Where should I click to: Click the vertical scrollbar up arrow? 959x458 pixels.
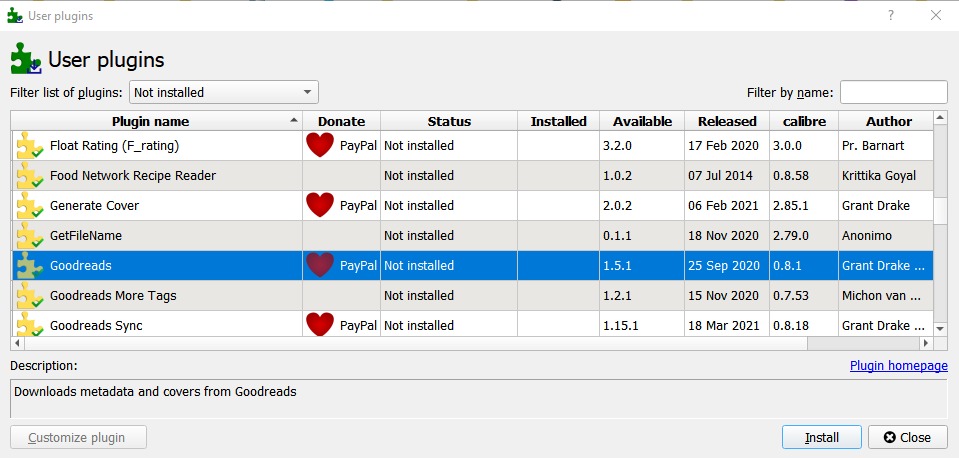click(941, 117)
